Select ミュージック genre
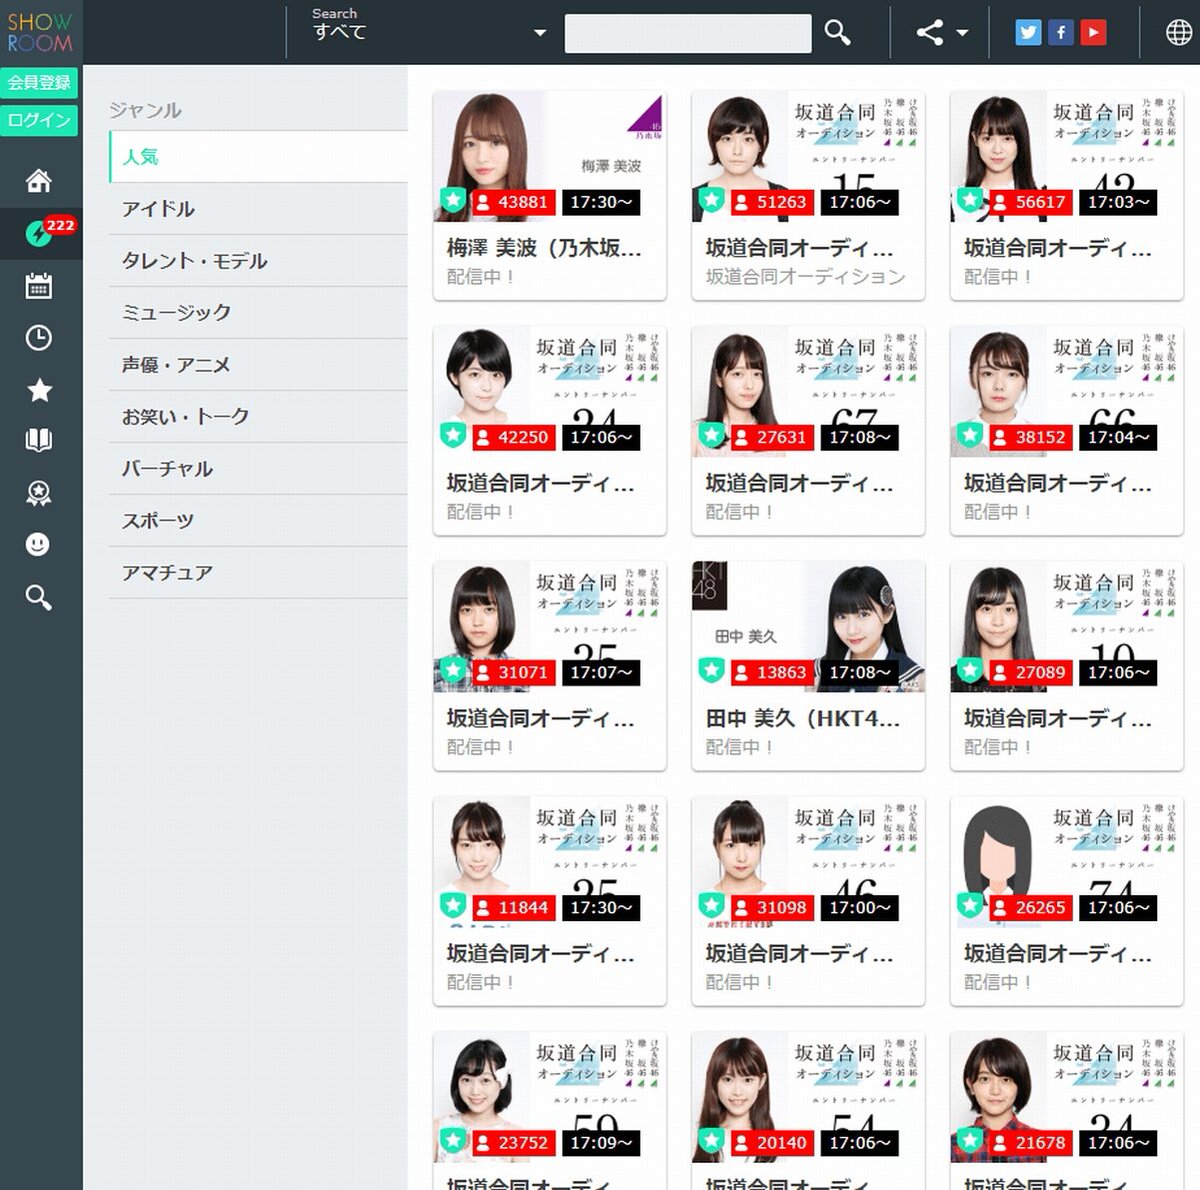The height and width of the screenshot is (1190, 1200). point(258,313)
